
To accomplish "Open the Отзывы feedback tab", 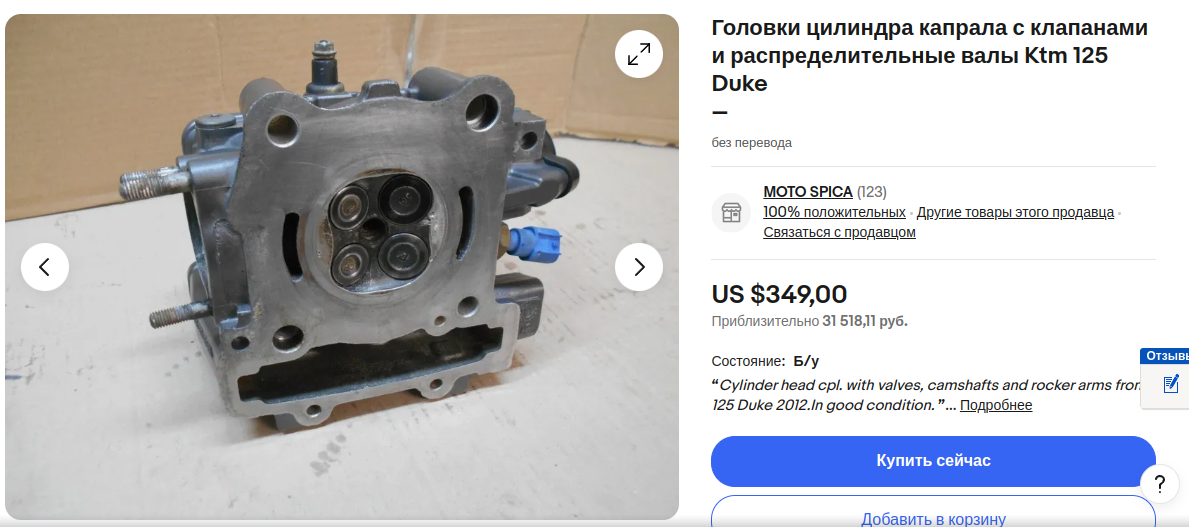I will point(1165,356).
